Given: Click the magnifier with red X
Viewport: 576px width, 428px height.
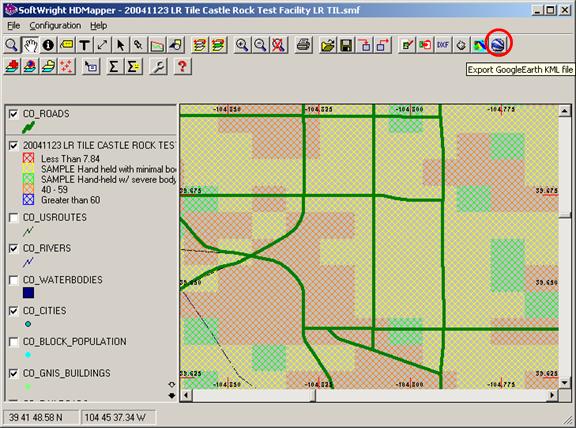Looking at the screenshot, I should point(279,45).
